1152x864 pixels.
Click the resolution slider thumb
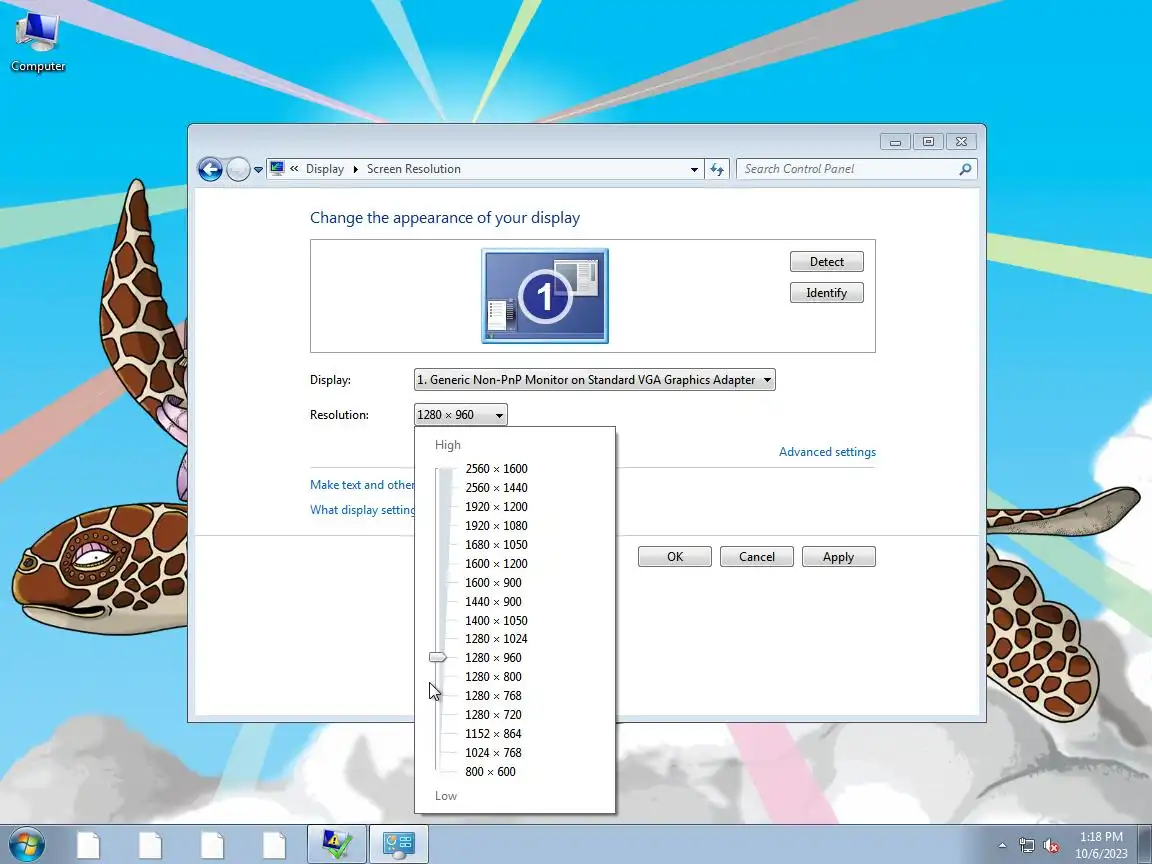(437, 658)
